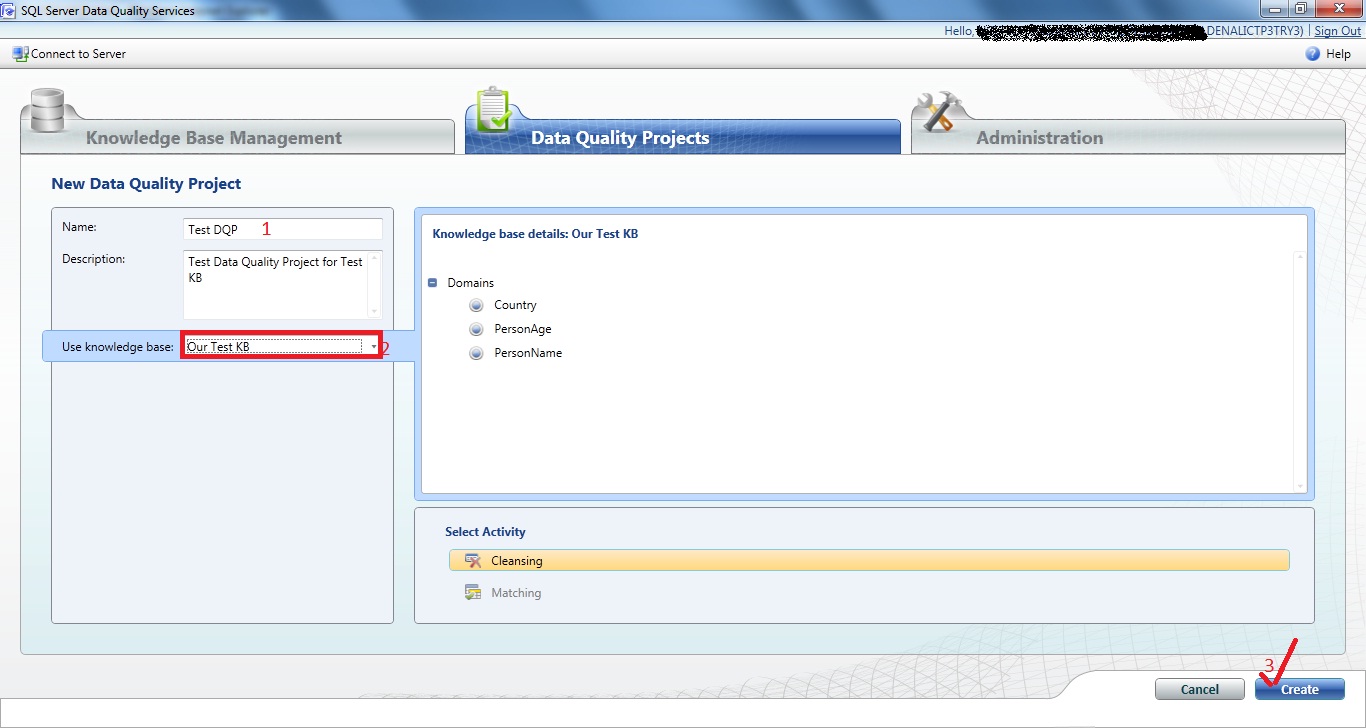Click the New Data Quality Project heading

[146, 184]
